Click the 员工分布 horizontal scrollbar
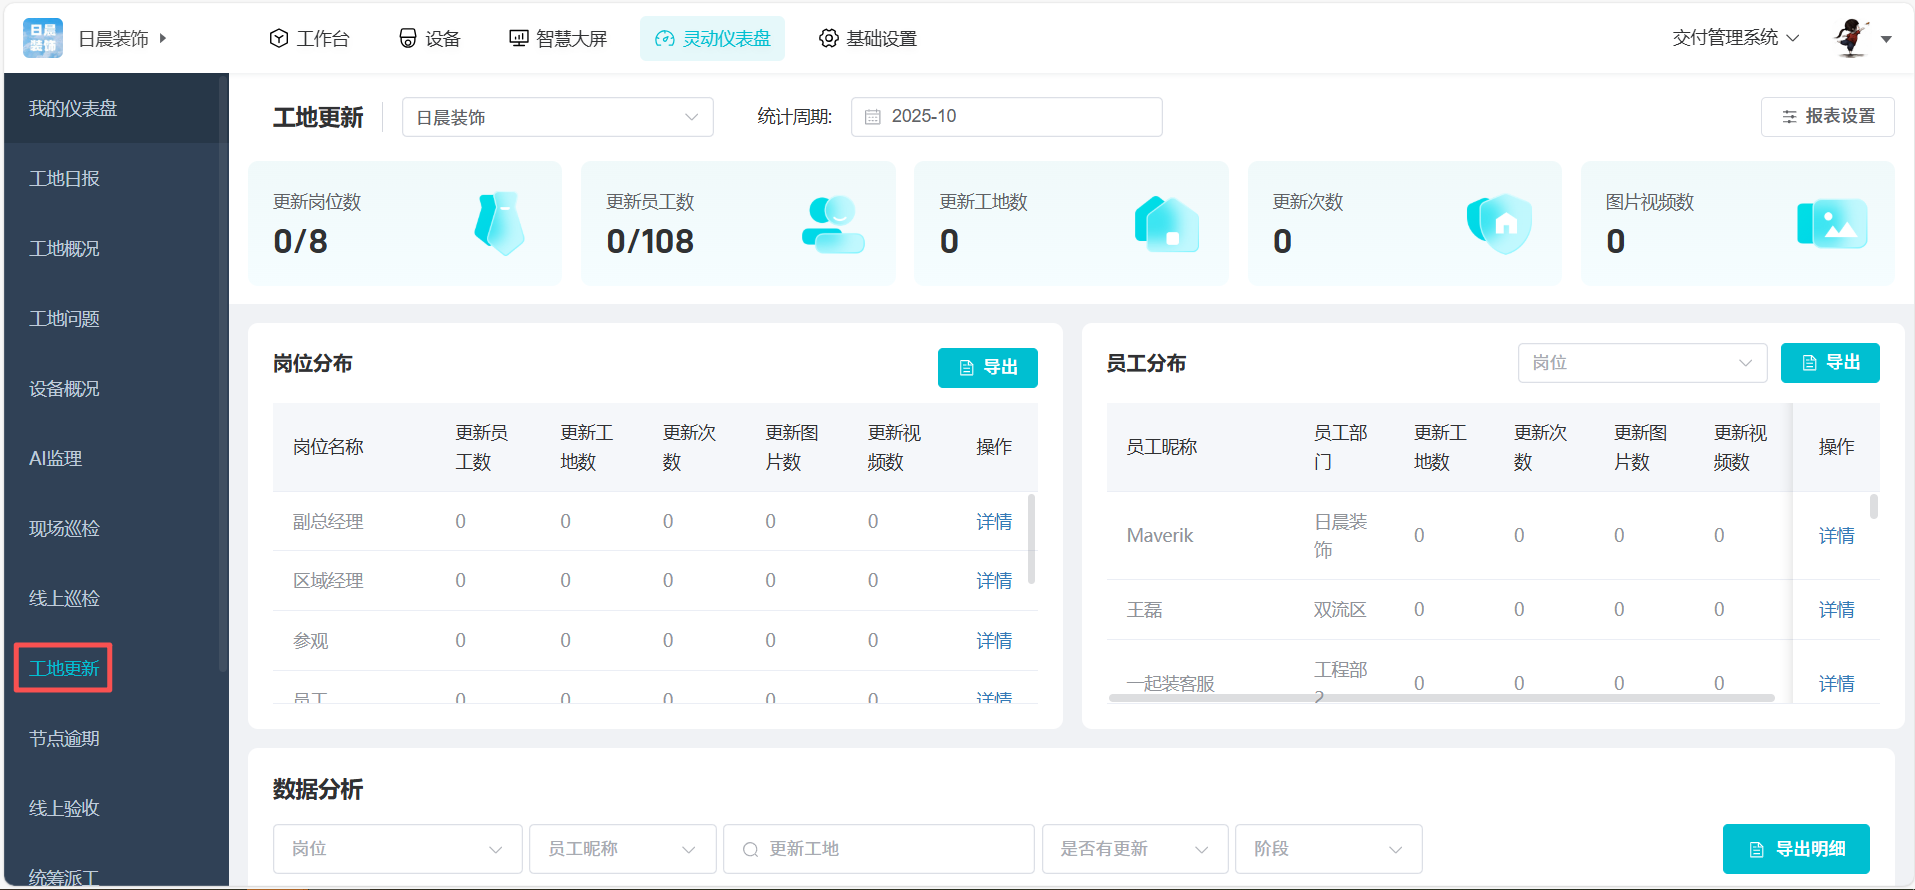The image size is (1915, 890). tap(1440, 698)
